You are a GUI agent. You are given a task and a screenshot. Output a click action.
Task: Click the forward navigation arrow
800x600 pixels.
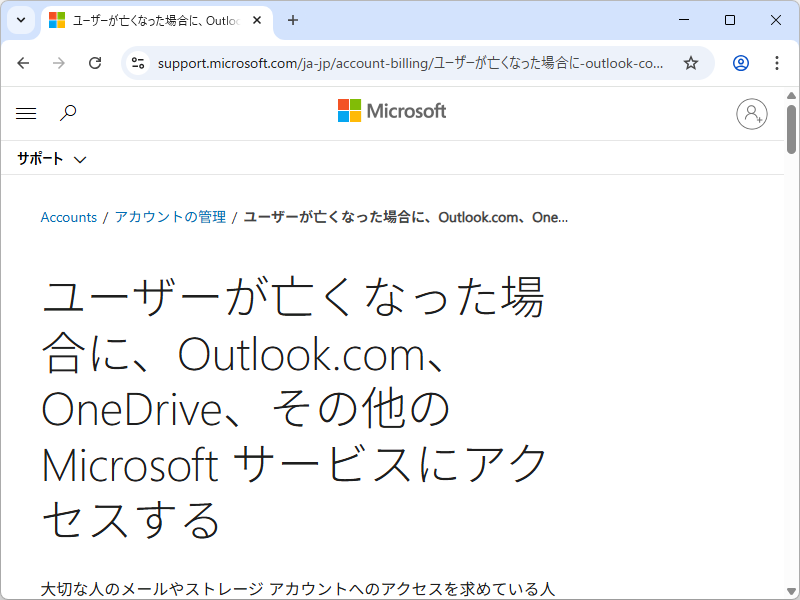coord(59,63)
